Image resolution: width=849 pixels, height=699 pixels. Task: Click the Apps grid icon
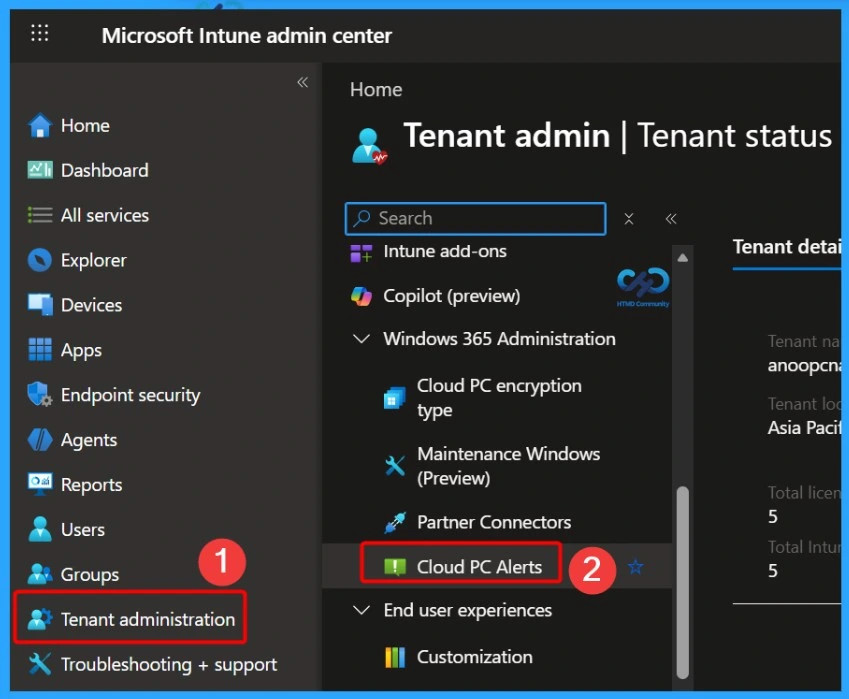(x=40, y=349)
